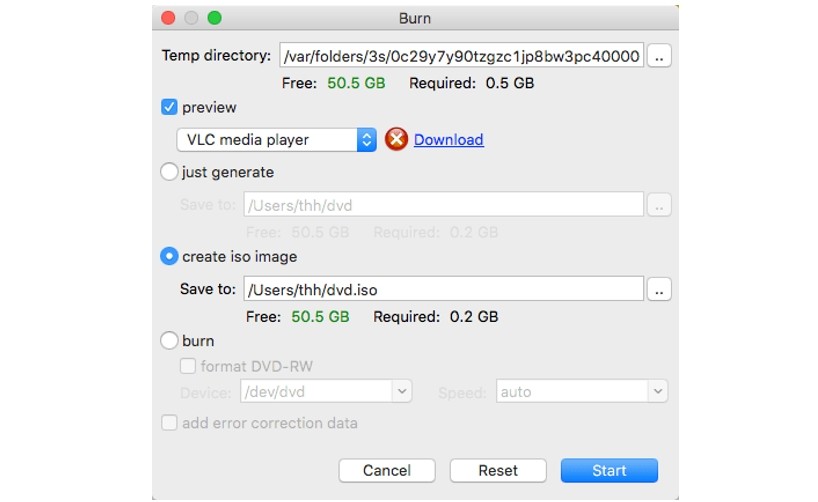Close the Burn dialog window
The image size is (818, 502).
coord(168,18)
